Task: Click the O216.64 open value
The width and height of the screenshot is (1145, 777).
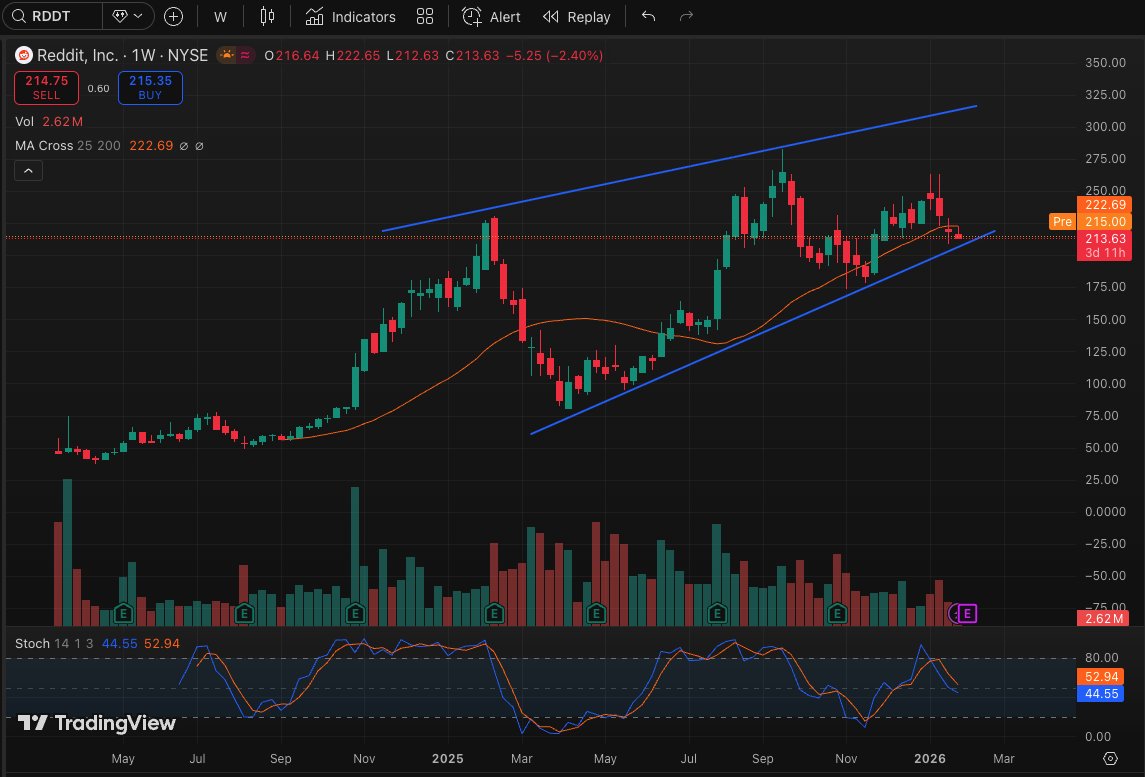Action: click(292, 56)
